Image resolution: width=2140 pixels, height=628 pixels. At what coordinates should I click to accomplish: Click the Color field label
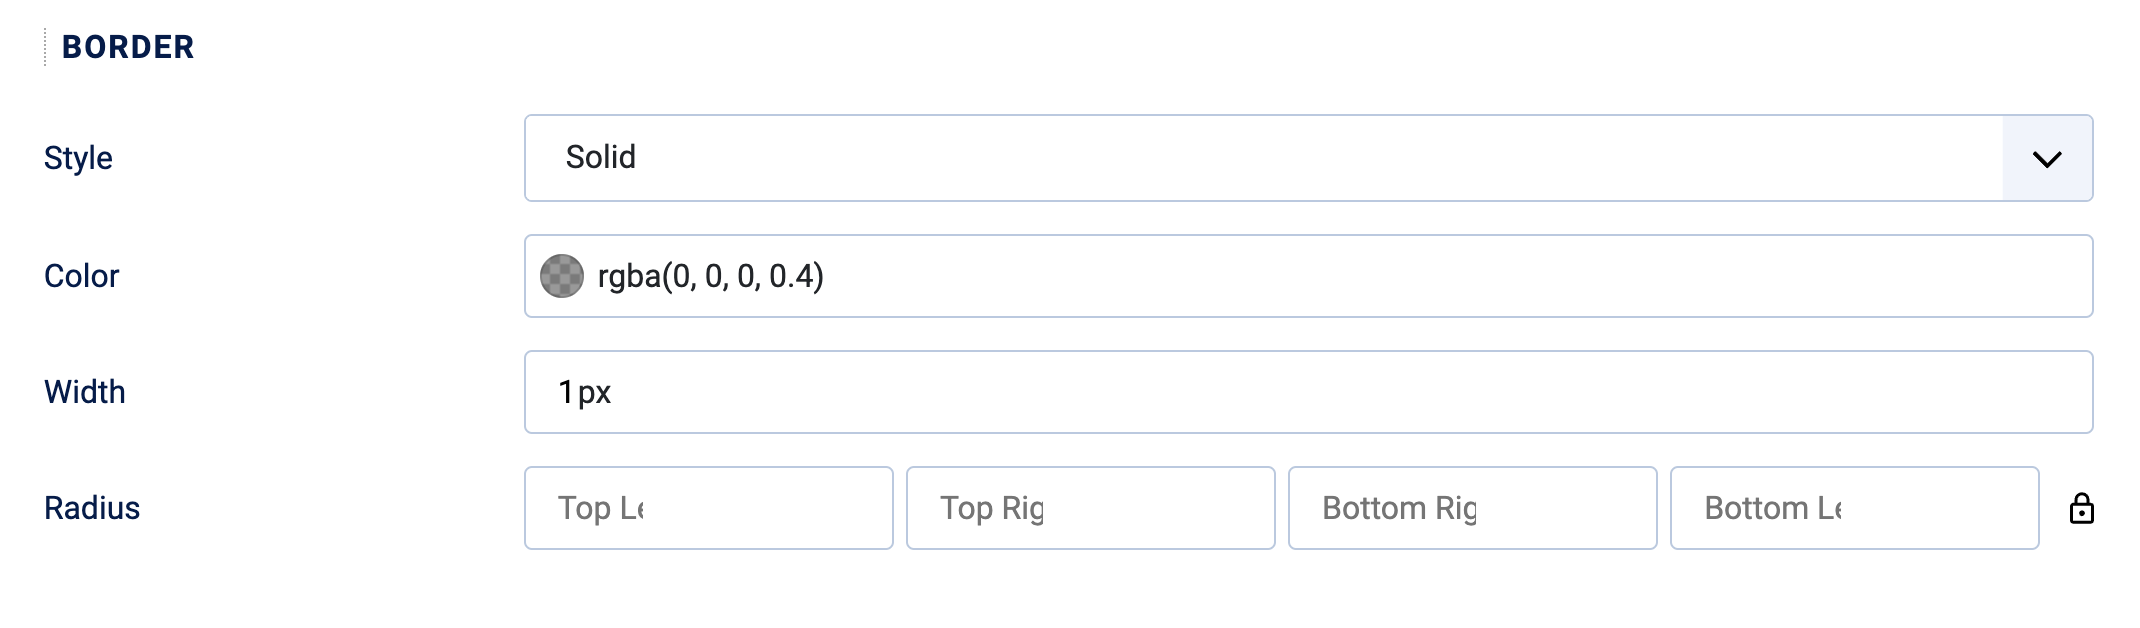tap(81, 276)
